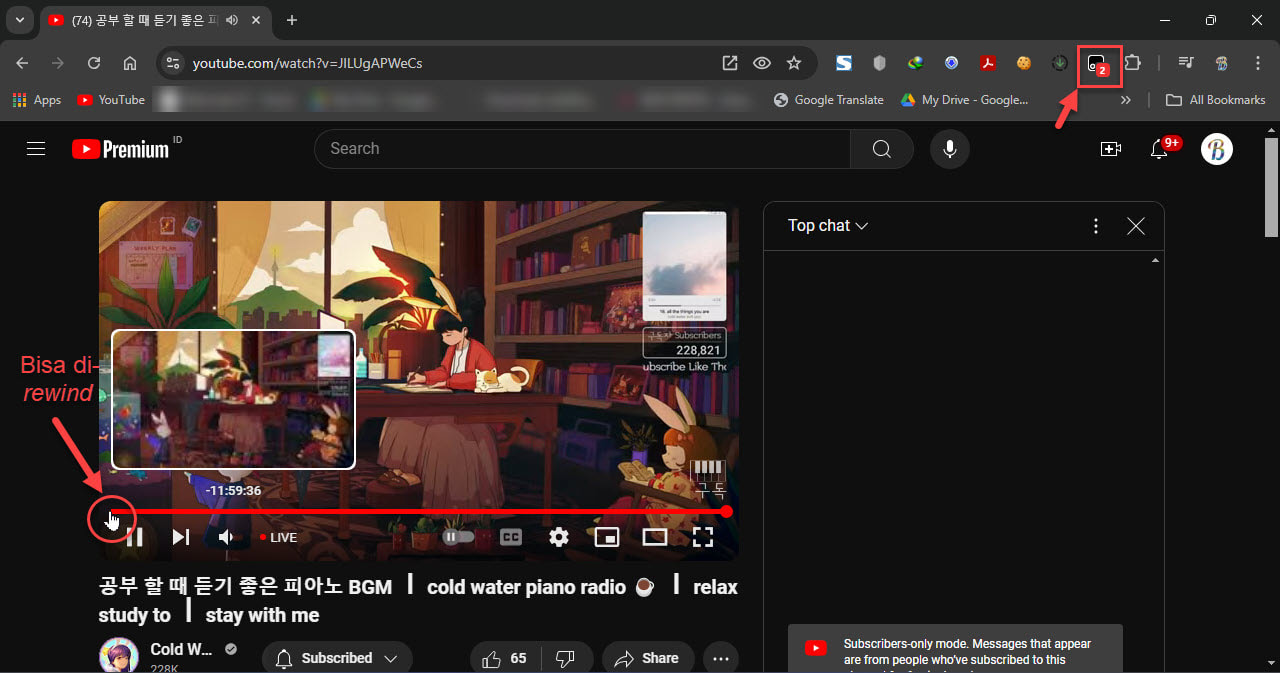Click the eye icon in the address bar
The width and height of the screenshot is (1280, 673).
(x=762, y=63)
